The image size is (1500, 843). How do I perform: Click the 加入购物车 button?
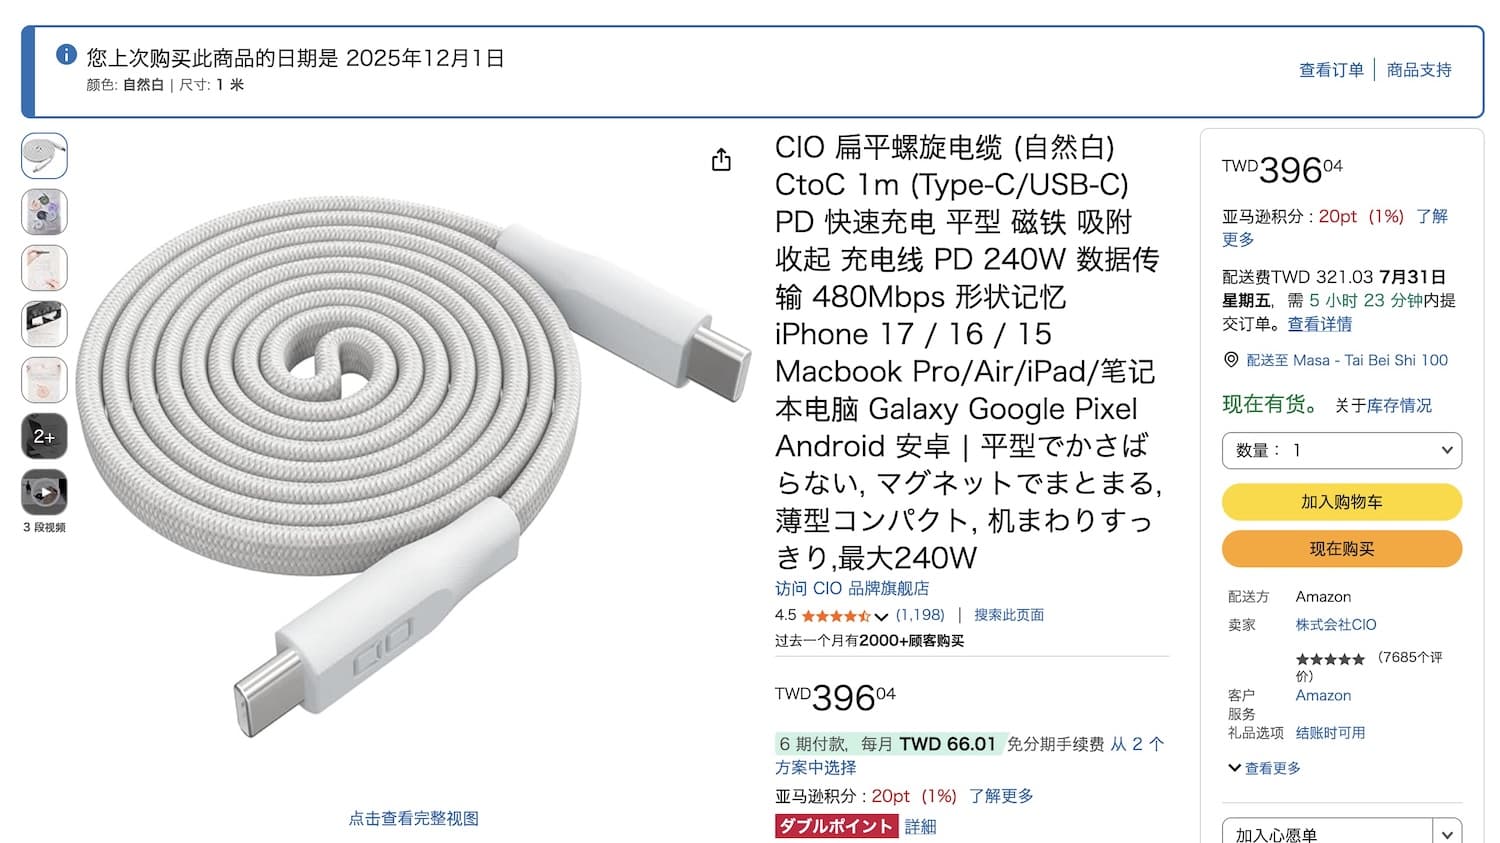pos(1341,502)
